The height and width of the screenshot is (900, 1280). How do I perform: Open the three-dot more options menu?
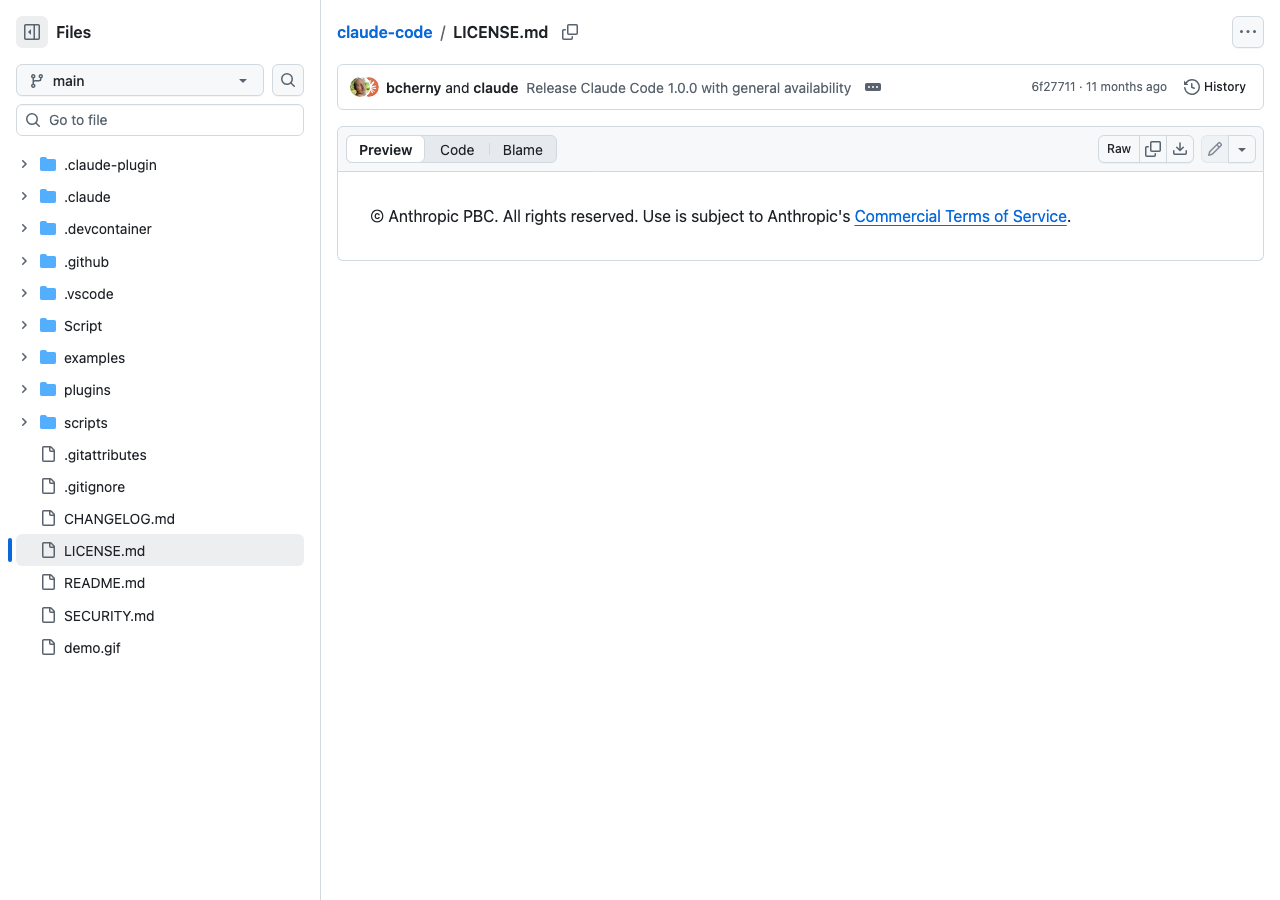click(1247, 32)
